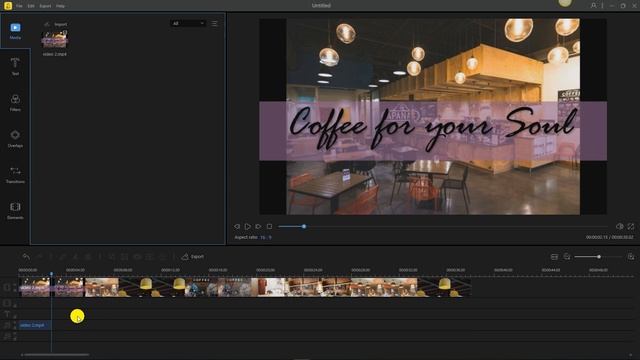Click the audio track music icon
640x360 pixels.
tap(7, 325)
